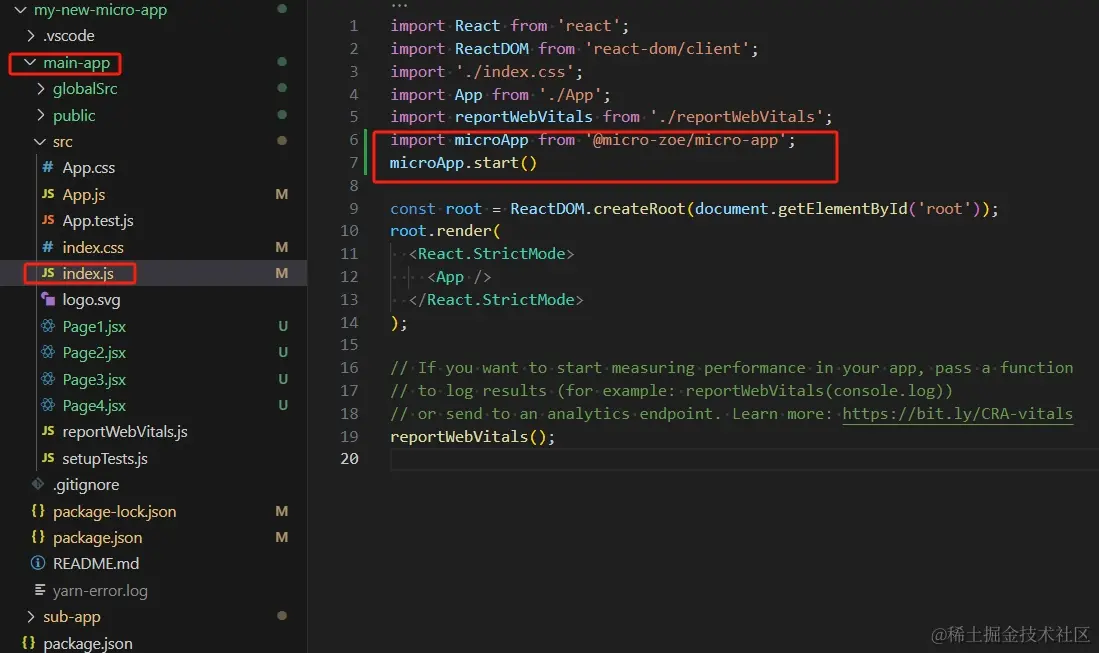This screenshot has width=1099, height=653.
Task: Open the Page3.jsx file
Action: tap(94, 380)
